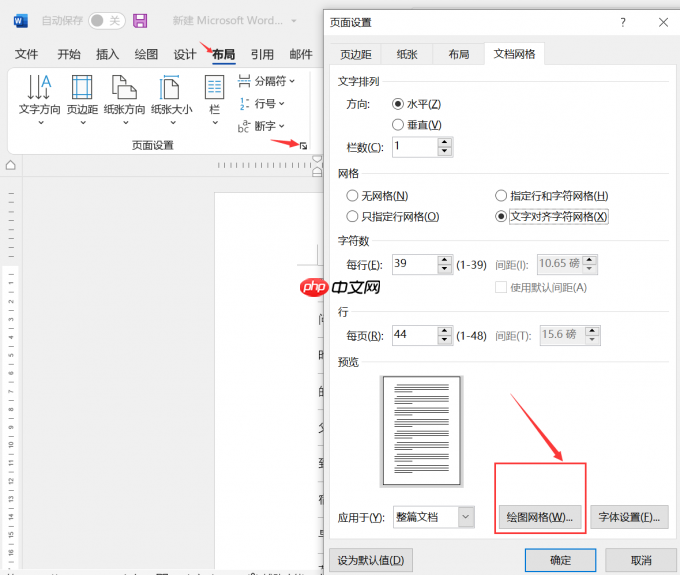
Task: Open the 栏 columns tool
Action: pos(215,95)
